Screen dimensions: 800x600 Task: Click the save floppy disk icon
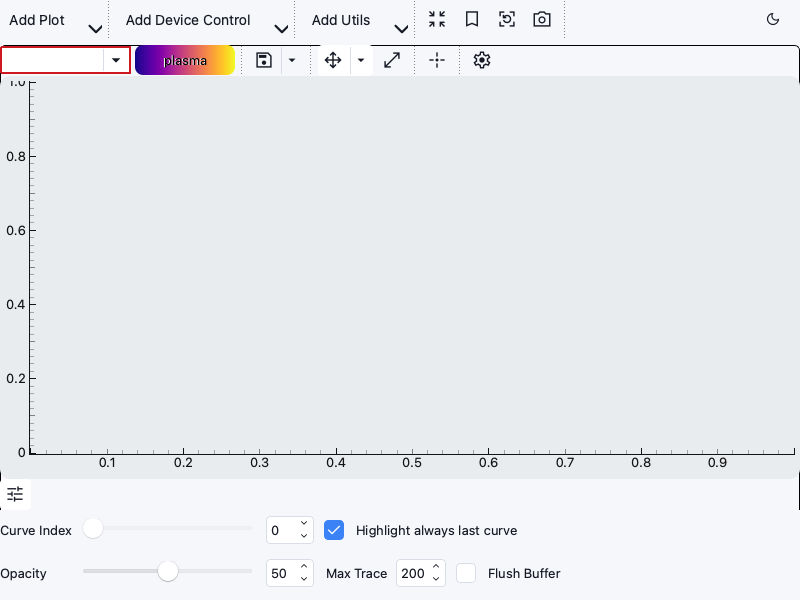264,60
